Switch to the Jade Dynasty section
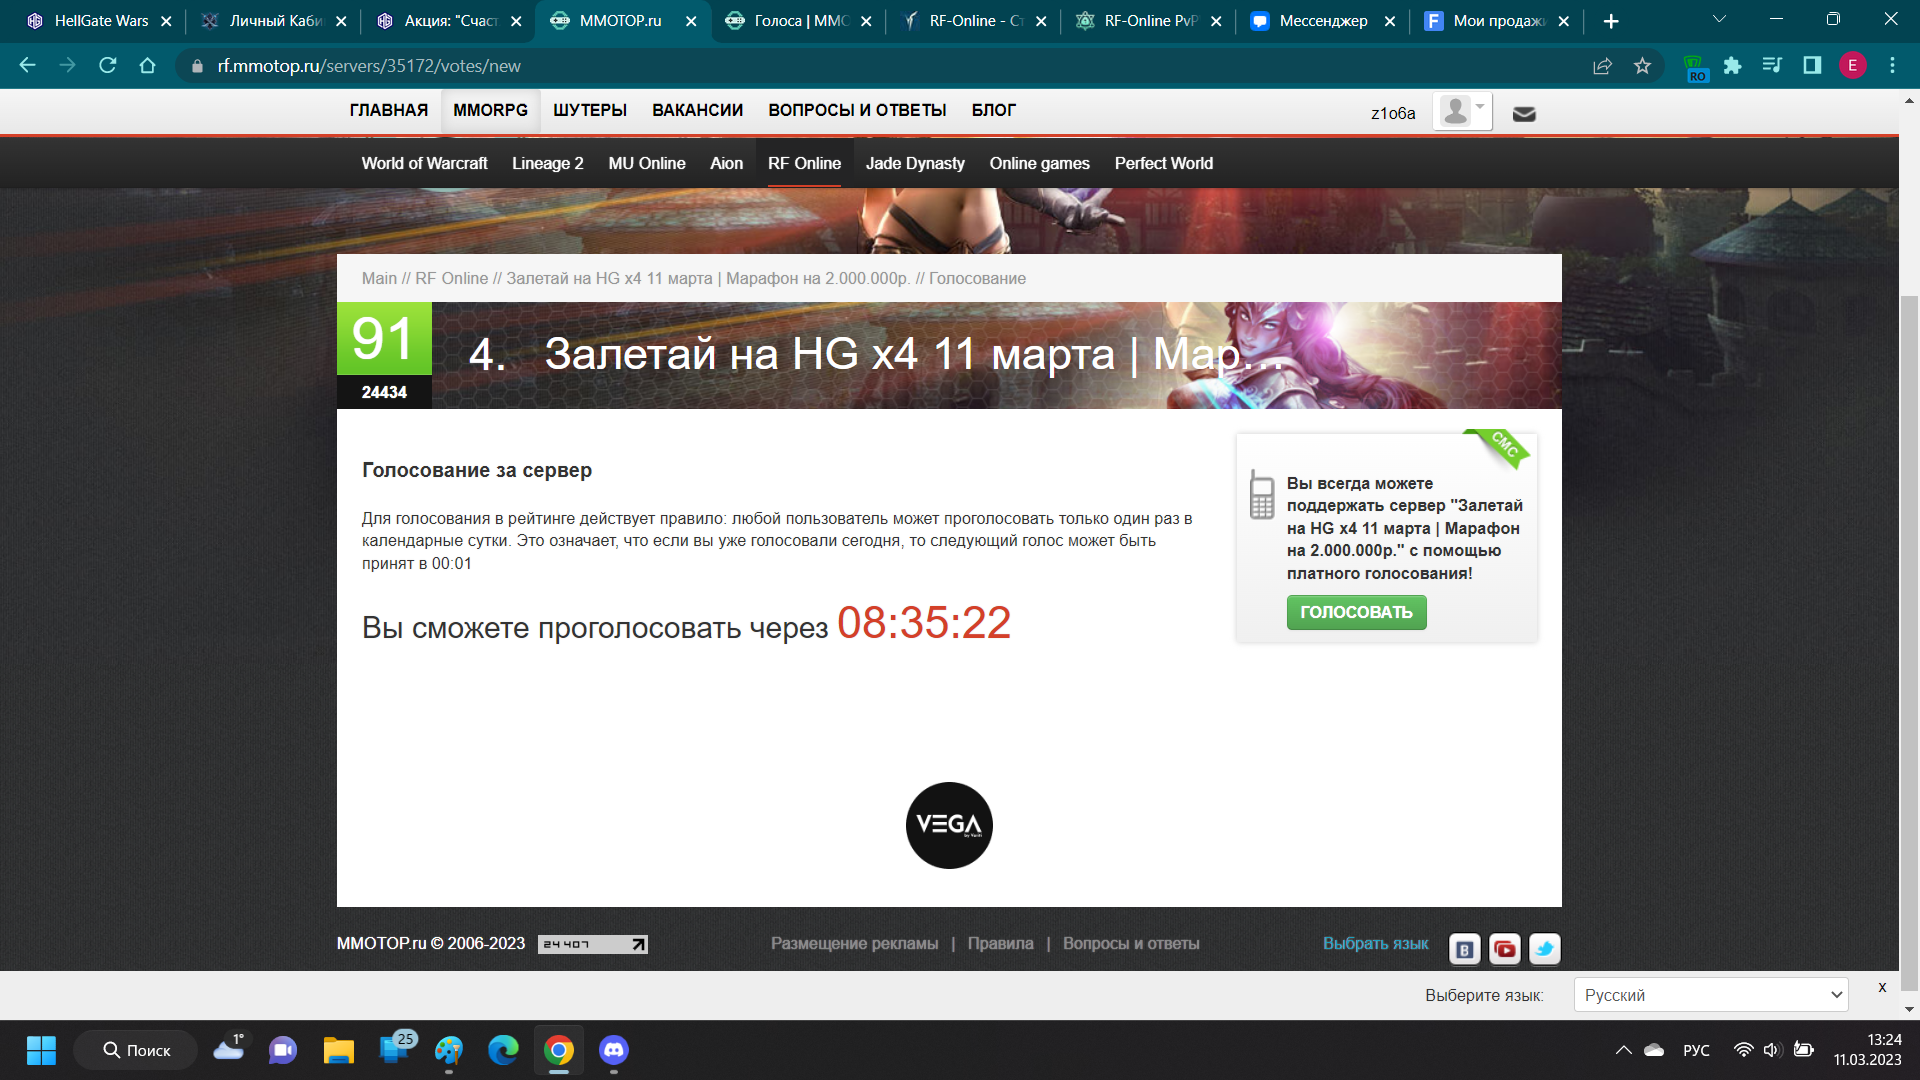1920x1080 pixels. pos(915,163)
